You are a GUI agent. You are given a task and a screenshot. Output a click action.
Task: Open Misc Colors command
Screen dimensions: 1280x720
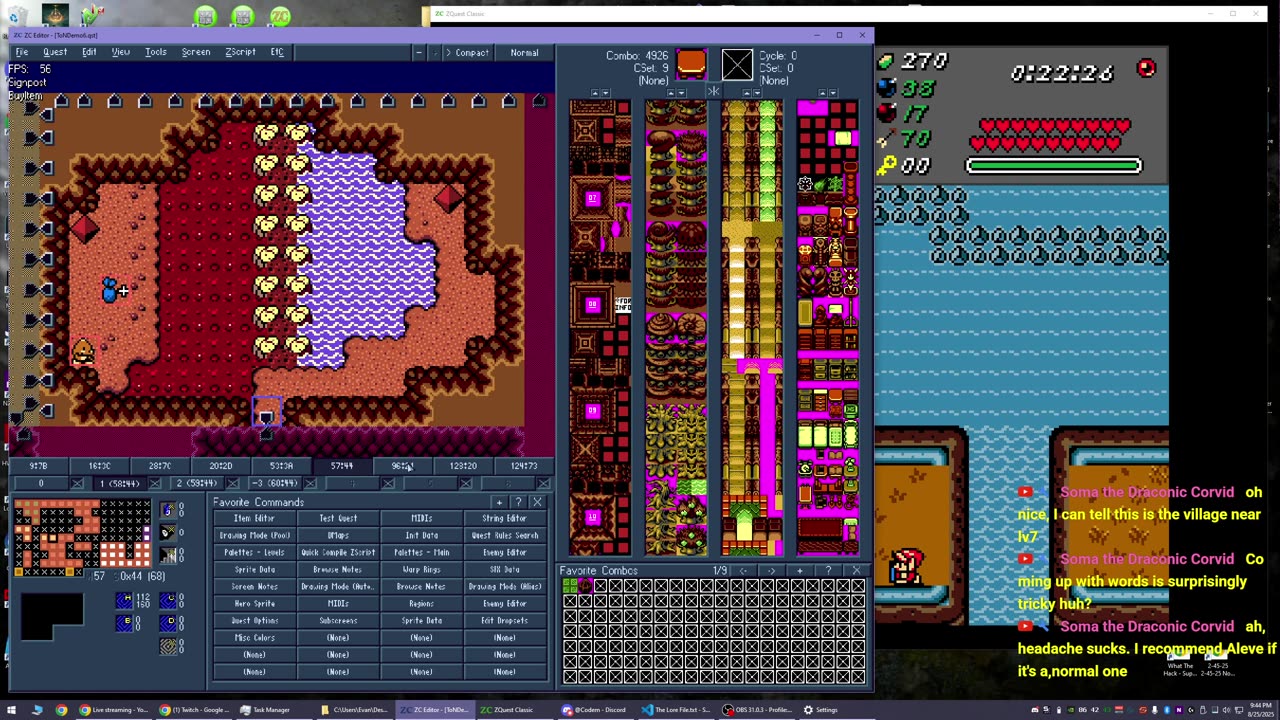click(x=254, y=637)
